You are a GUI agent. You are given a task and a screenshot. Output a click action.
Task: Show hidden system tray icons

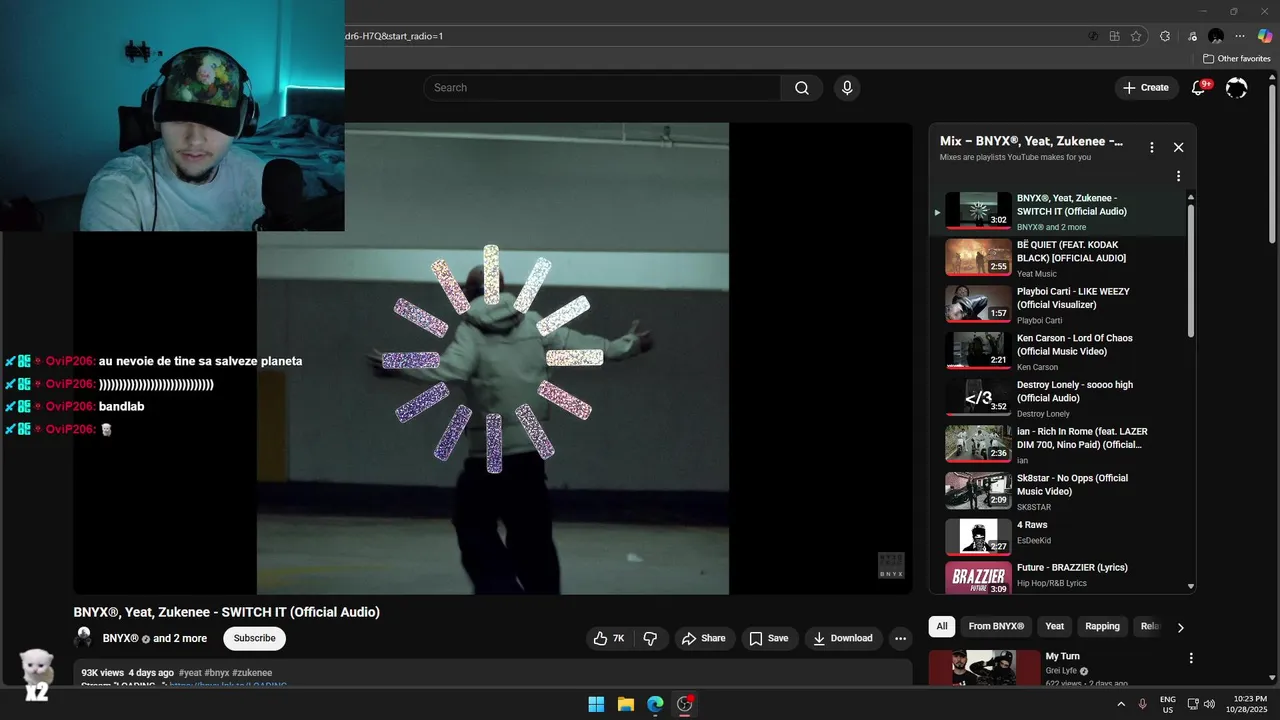coord(1121,704)
